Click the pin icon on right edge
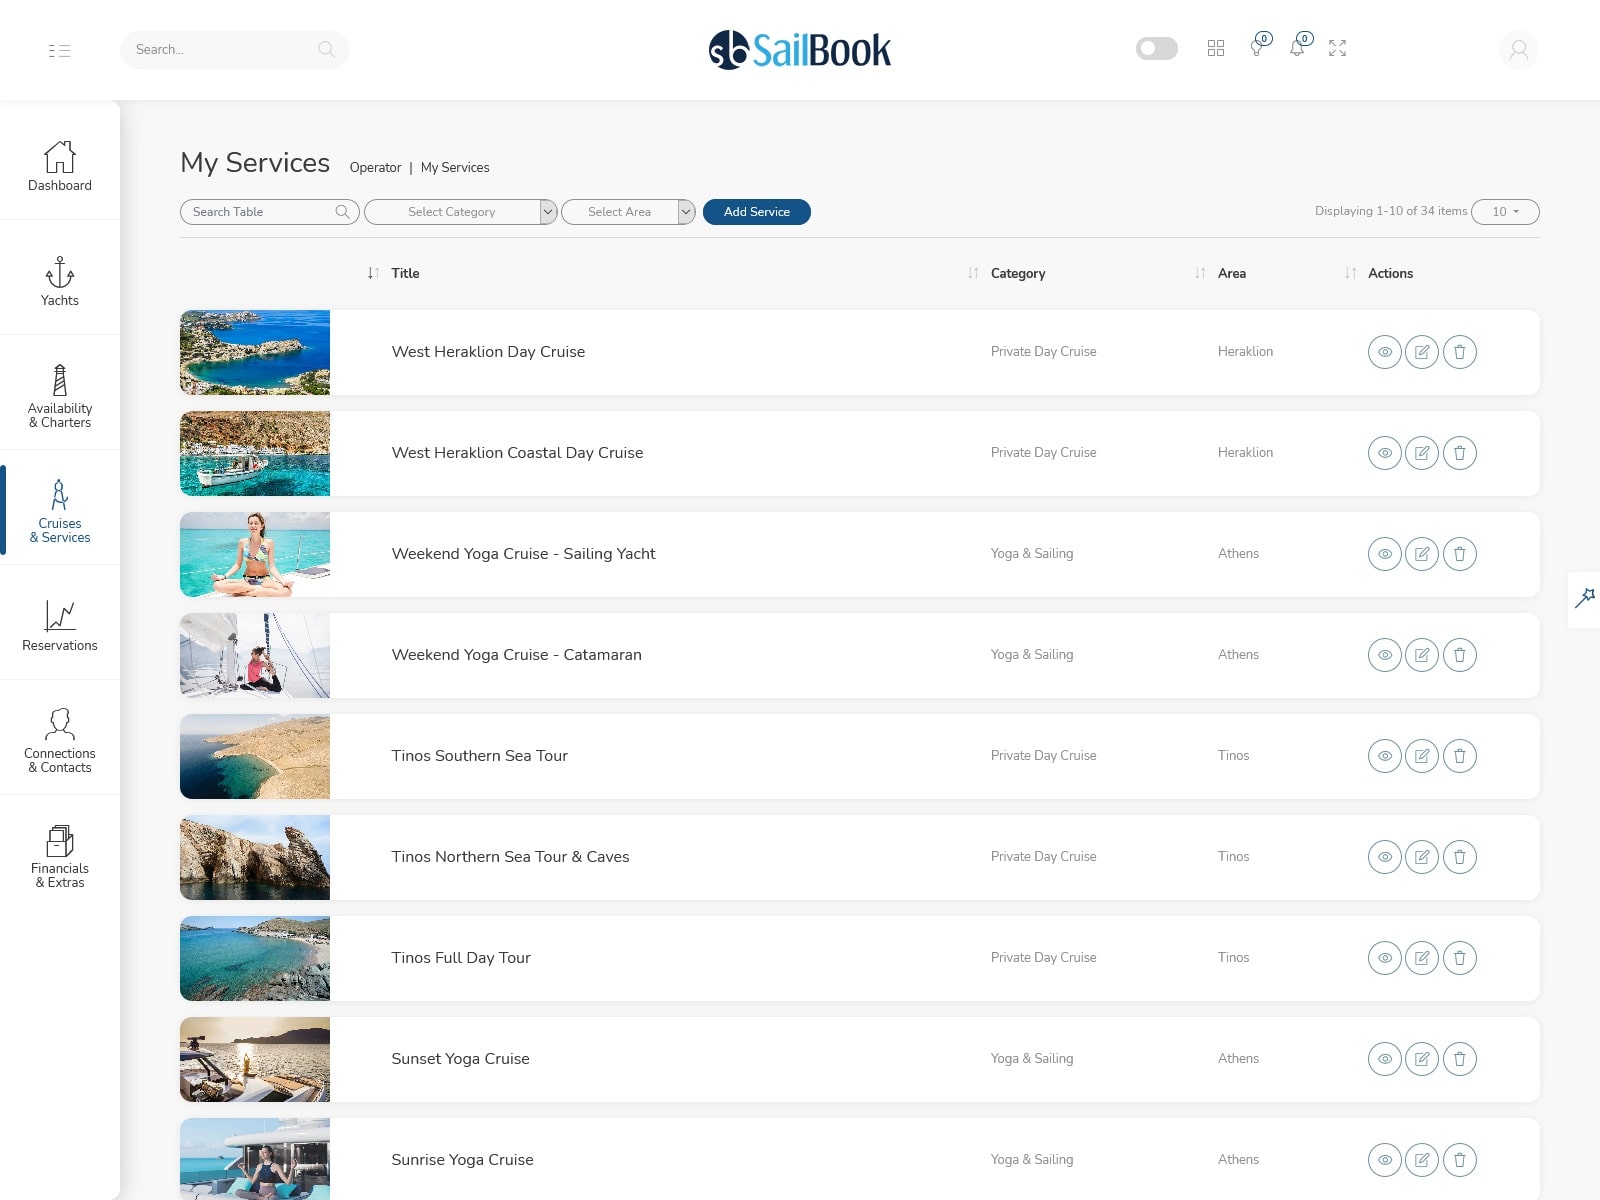Screen dimensions: 1600x1200 1585,598
